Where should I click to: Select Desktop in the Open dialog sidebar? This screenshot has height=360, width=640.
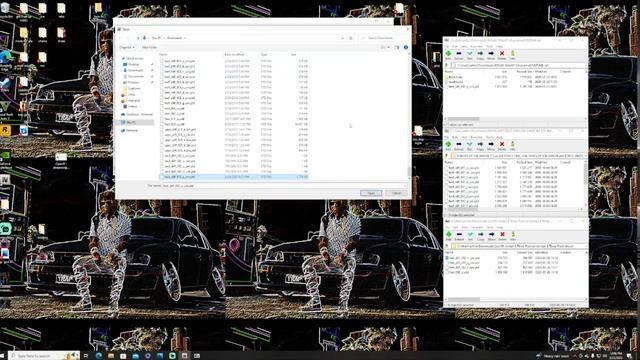(133, 64)
